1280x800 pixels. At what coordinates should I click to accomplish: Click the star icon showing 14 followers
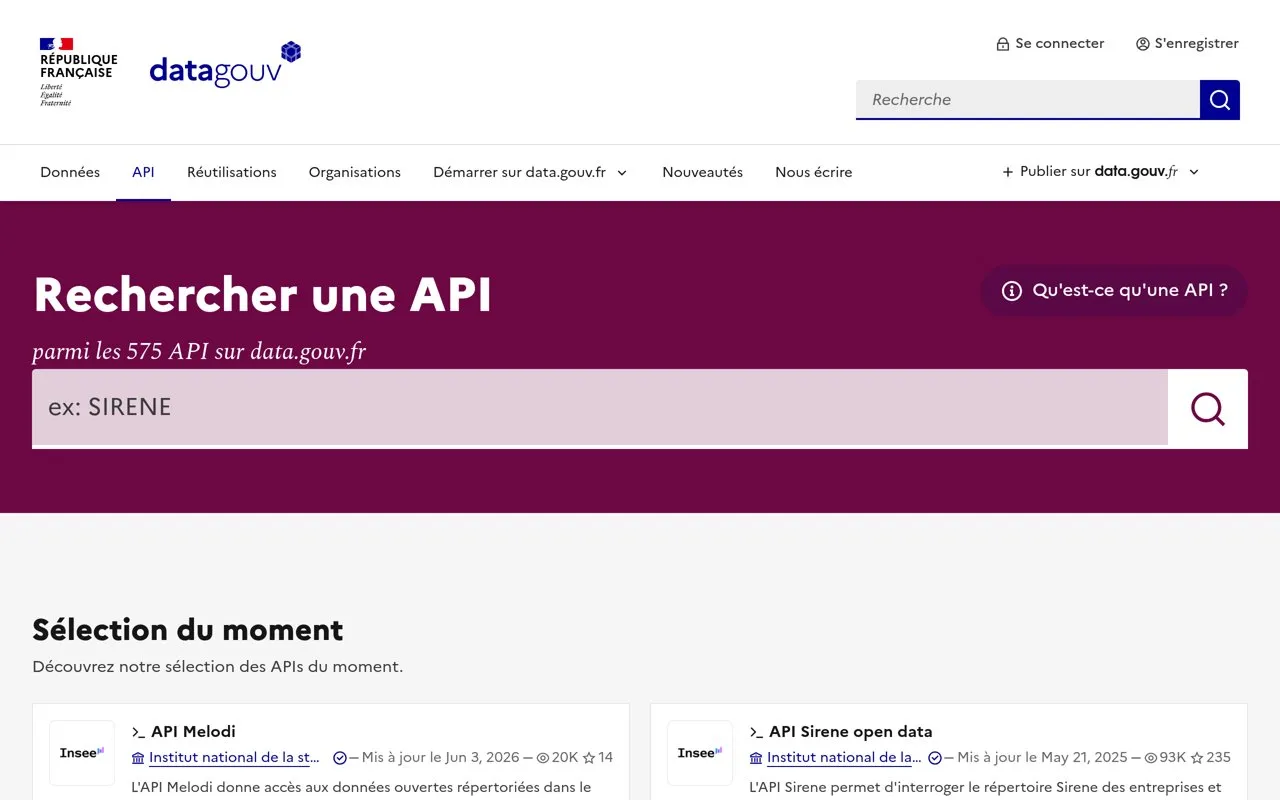pos(589,758)
